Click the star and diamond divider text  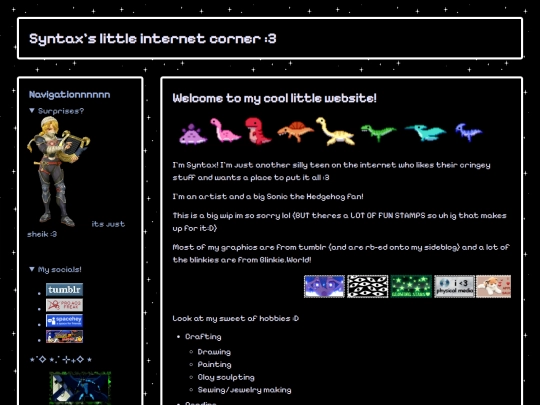coord(61,360)
